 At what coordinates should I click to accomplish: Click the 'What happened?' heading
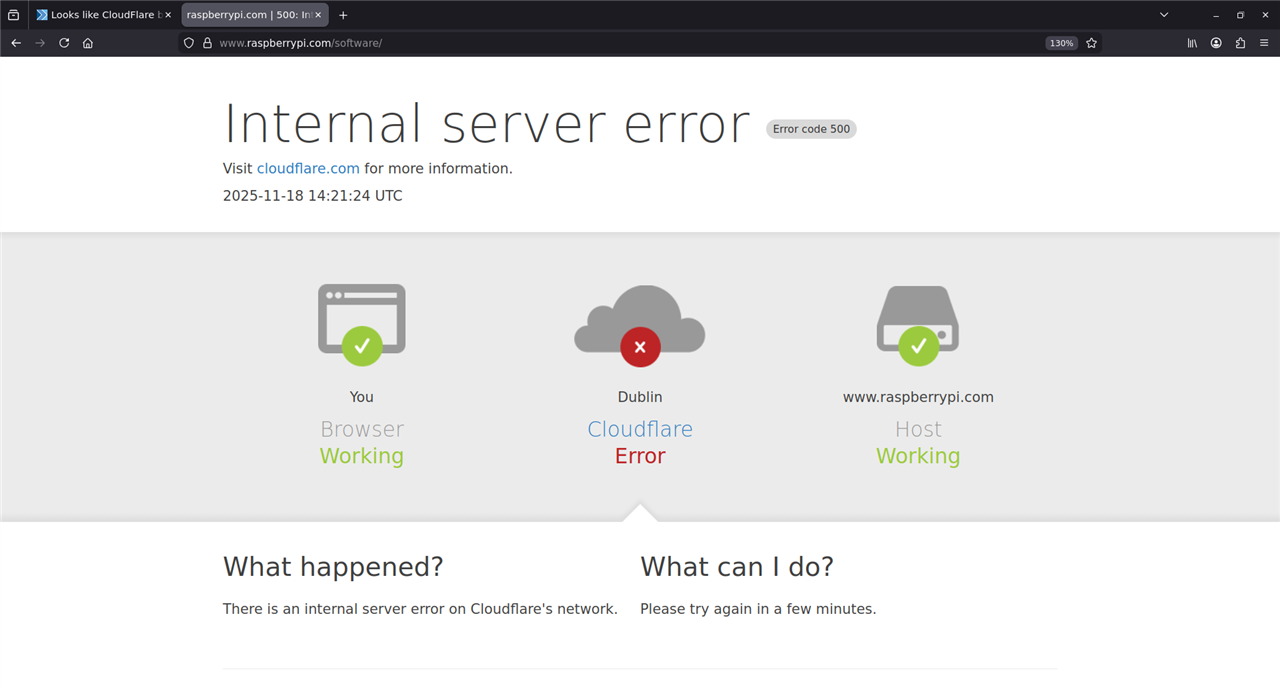click(x=333, y=567)
